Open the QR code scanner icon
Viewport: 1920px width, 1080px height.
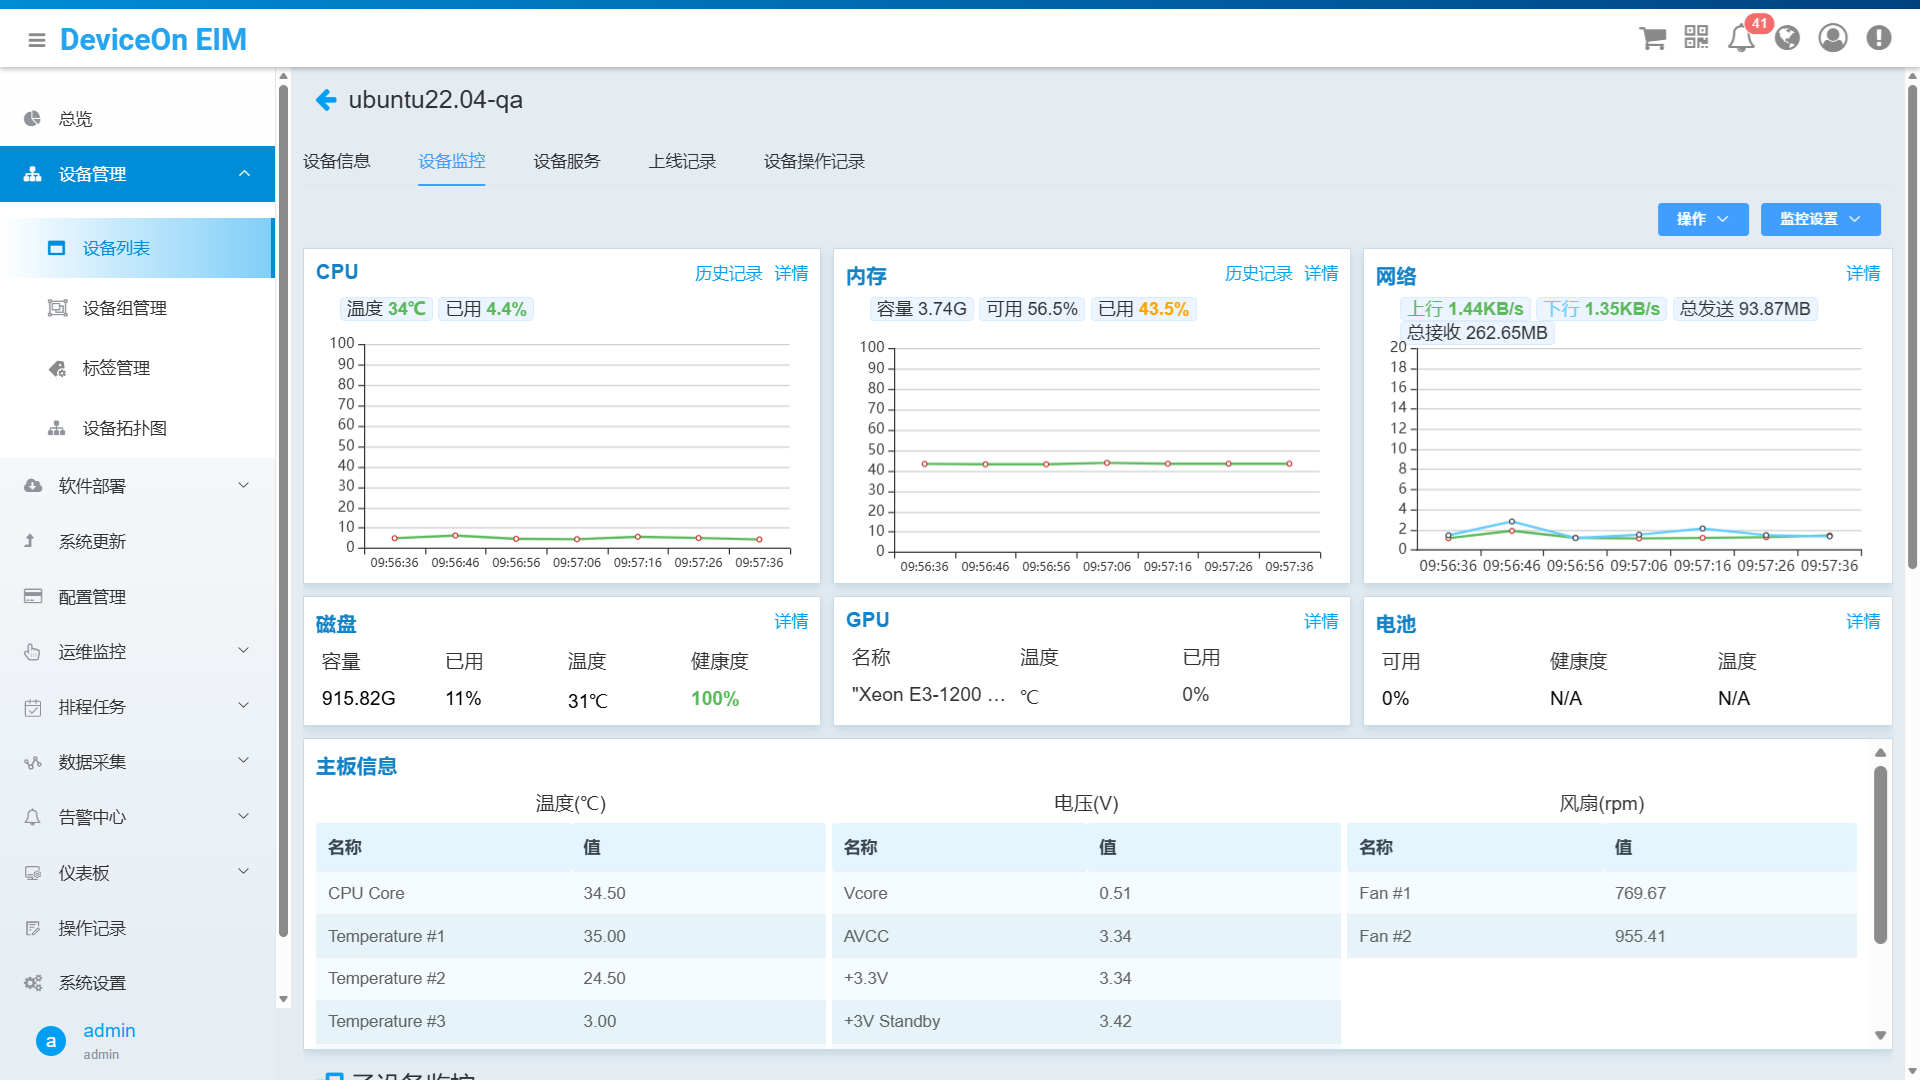(x=1696, y=38)
